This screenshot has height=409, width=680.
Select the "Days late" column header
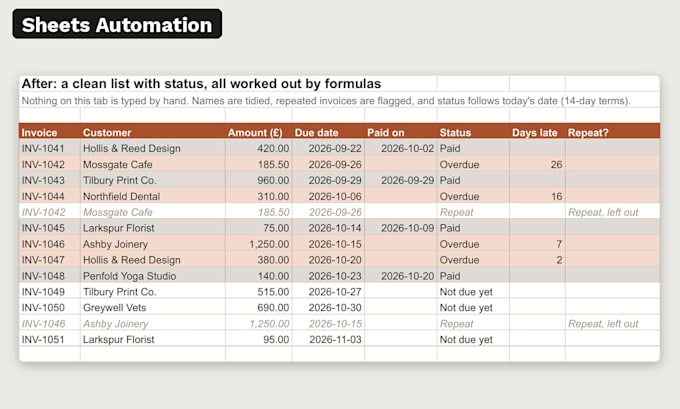(x=535, y=133)
